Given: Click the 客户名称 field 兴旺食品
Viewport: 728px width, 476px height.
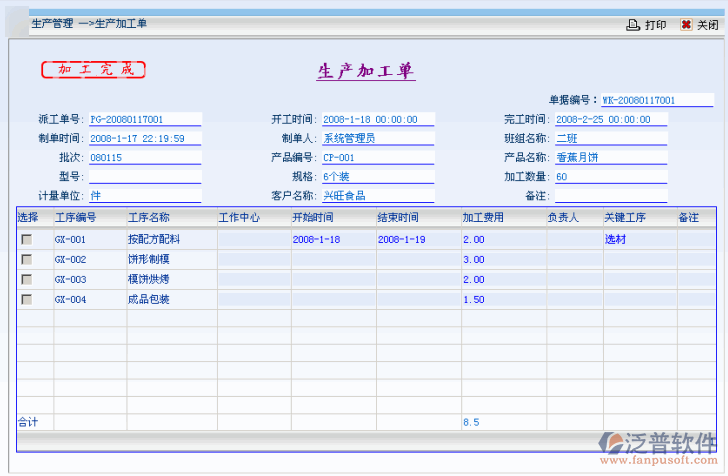Looking at the screenshot, I should point(378,195).
